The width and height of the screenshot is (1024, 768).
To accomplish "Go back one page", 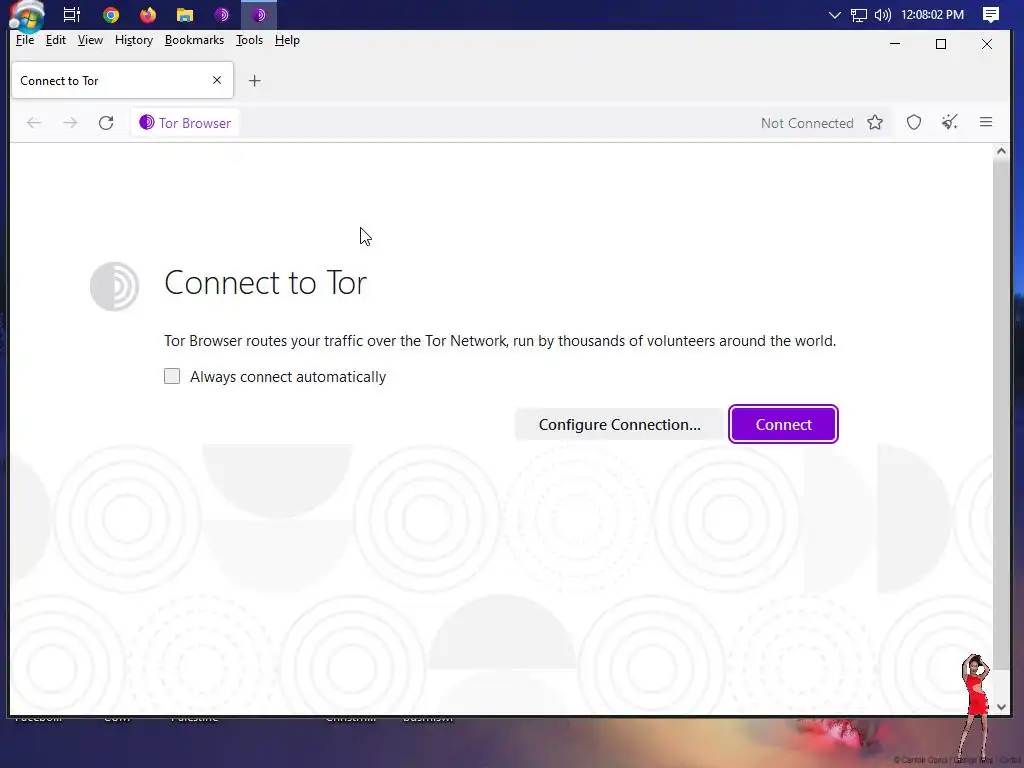I will click(x=34, y=123).
